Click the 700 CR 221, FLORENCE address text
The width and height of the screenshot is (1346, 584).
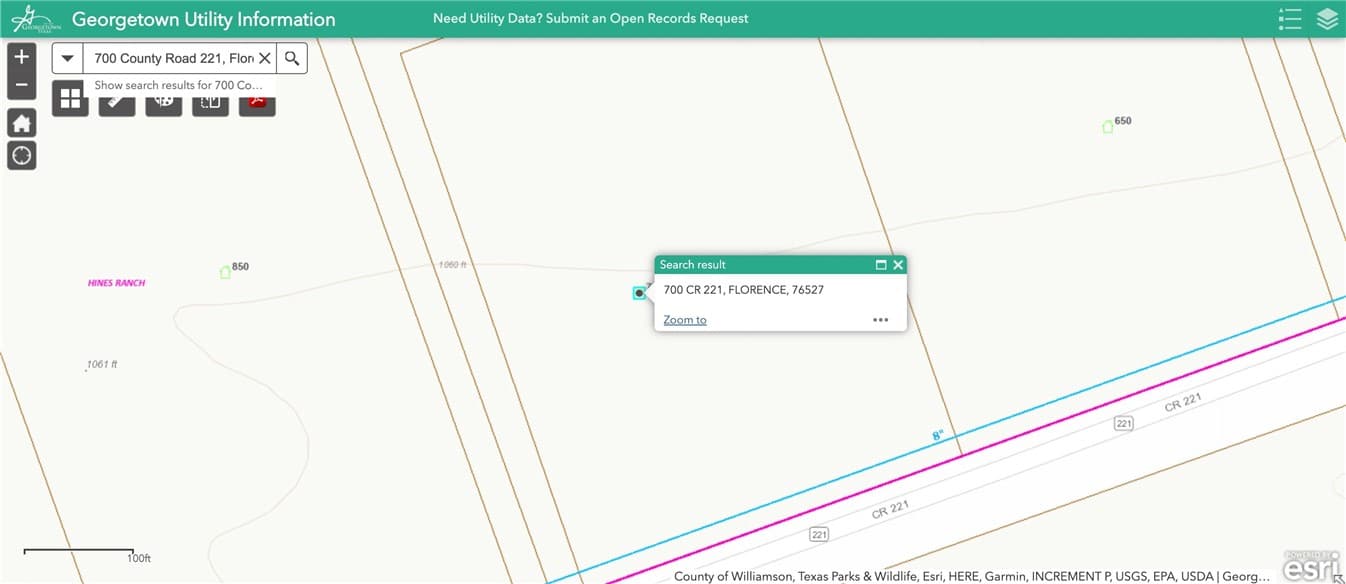[x=744, y=290]
